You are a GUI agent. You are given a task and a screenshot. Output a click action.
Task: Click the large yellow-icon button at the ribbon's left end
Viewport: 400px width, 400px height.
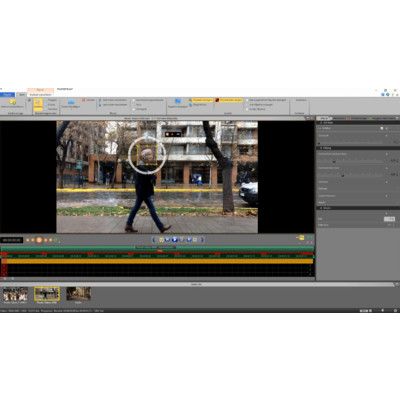pyautogui.click(x=12, y=104)
